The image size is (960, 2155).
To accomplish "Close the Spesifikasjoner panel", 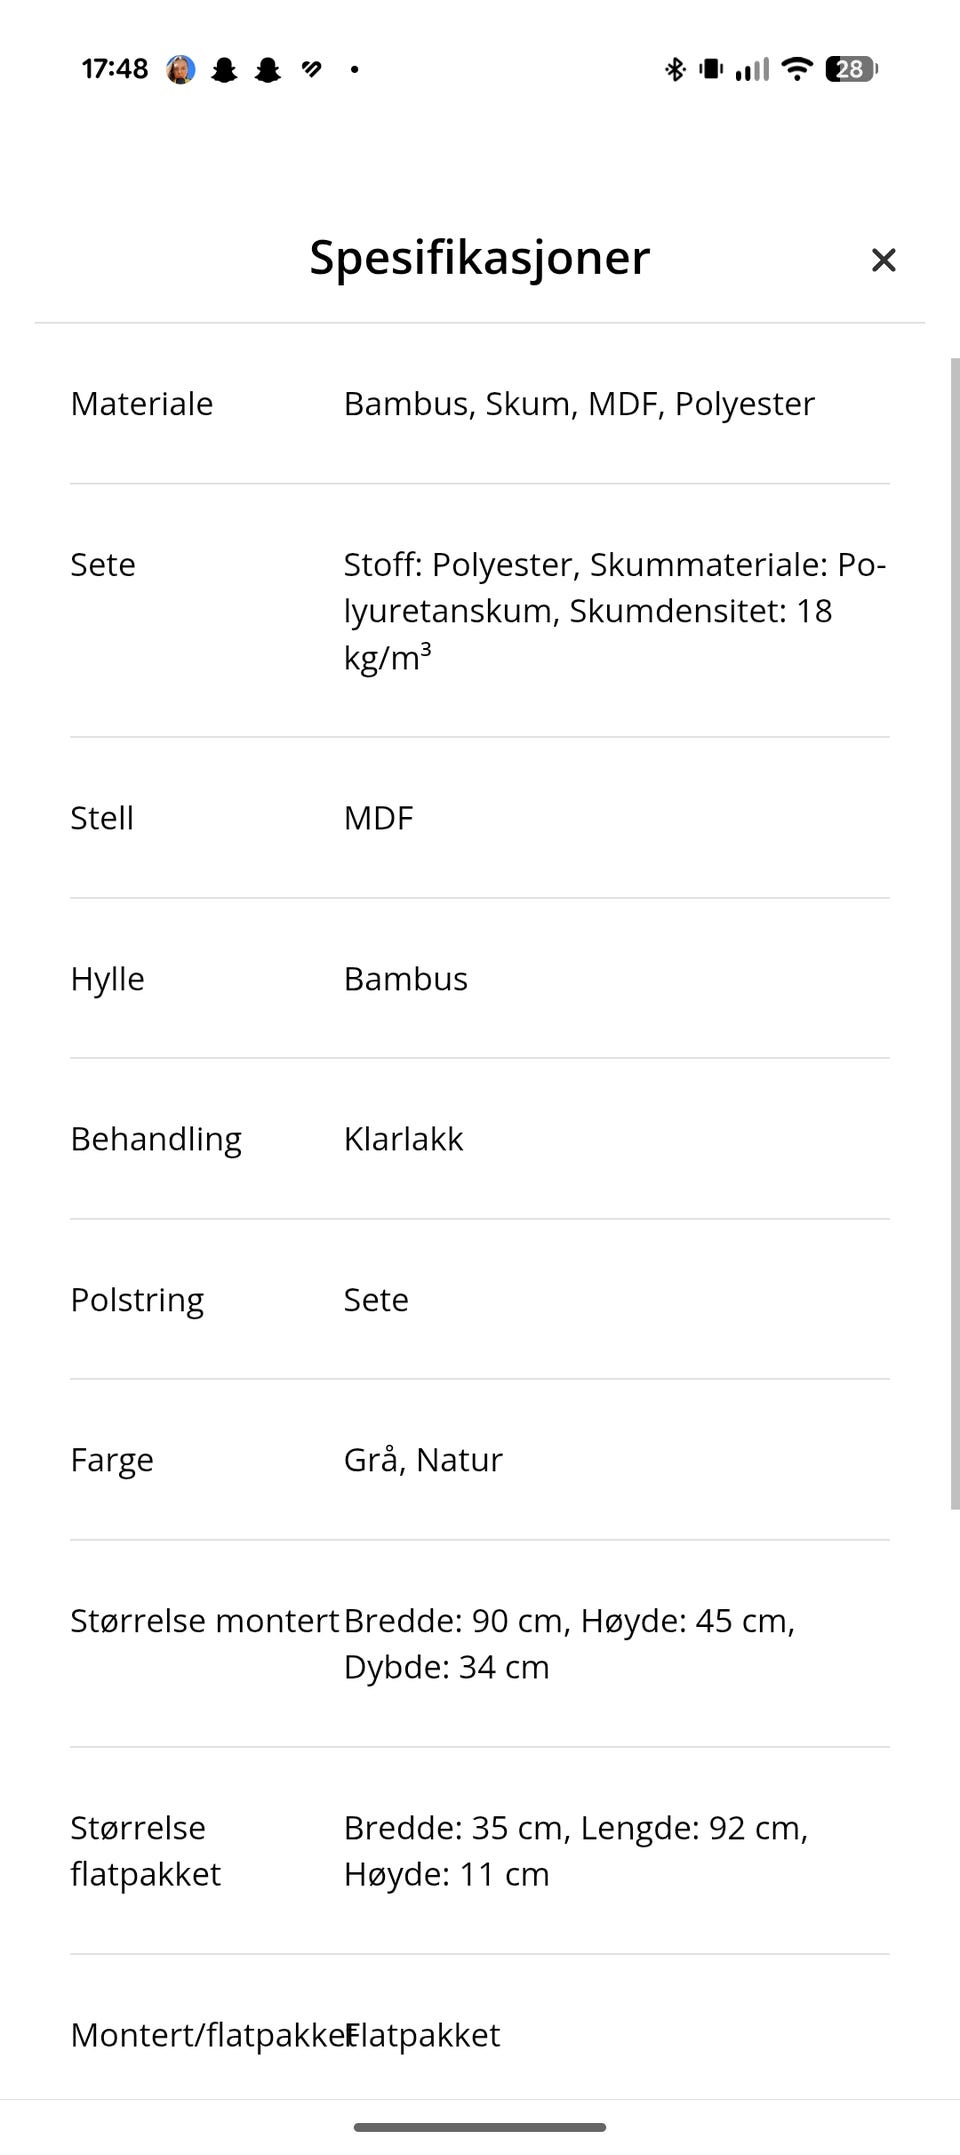I will coord(883,260).
